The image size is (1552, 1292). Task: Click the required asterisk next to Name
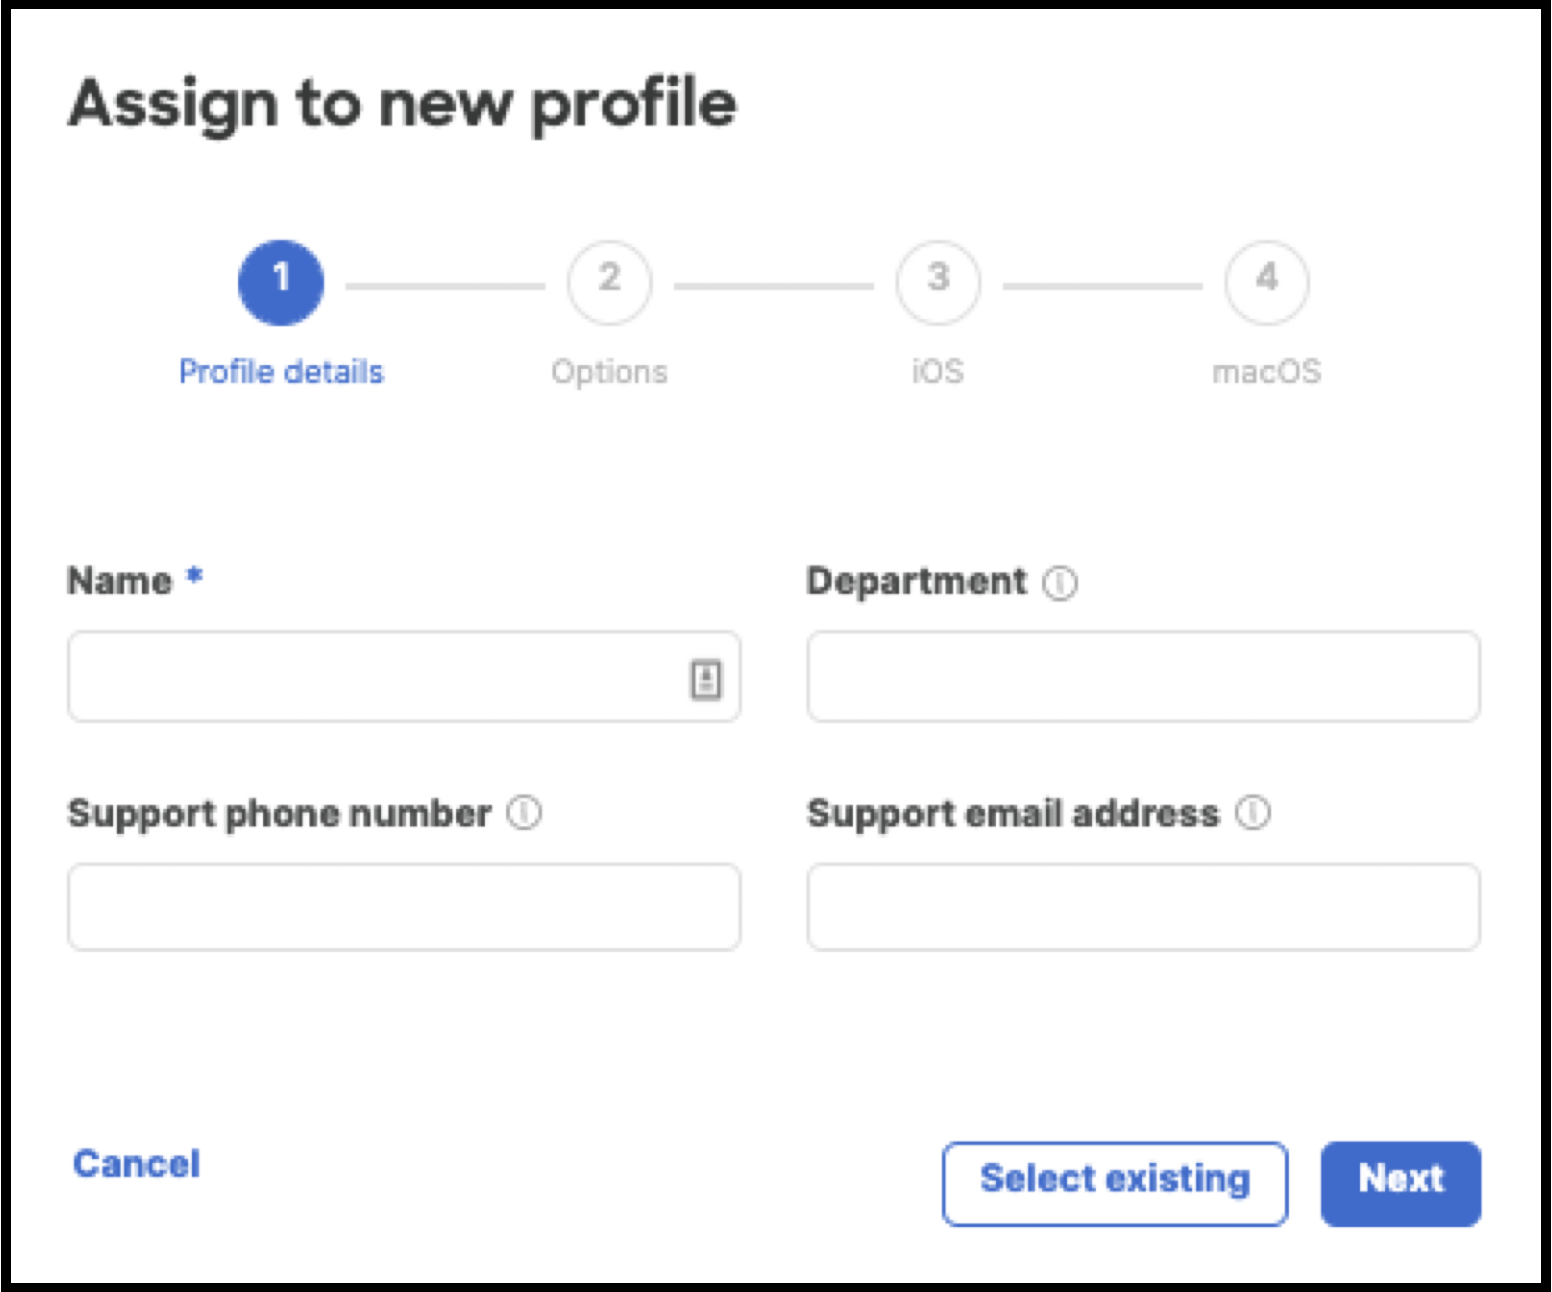pyautogui.click(x=193, y=576)
